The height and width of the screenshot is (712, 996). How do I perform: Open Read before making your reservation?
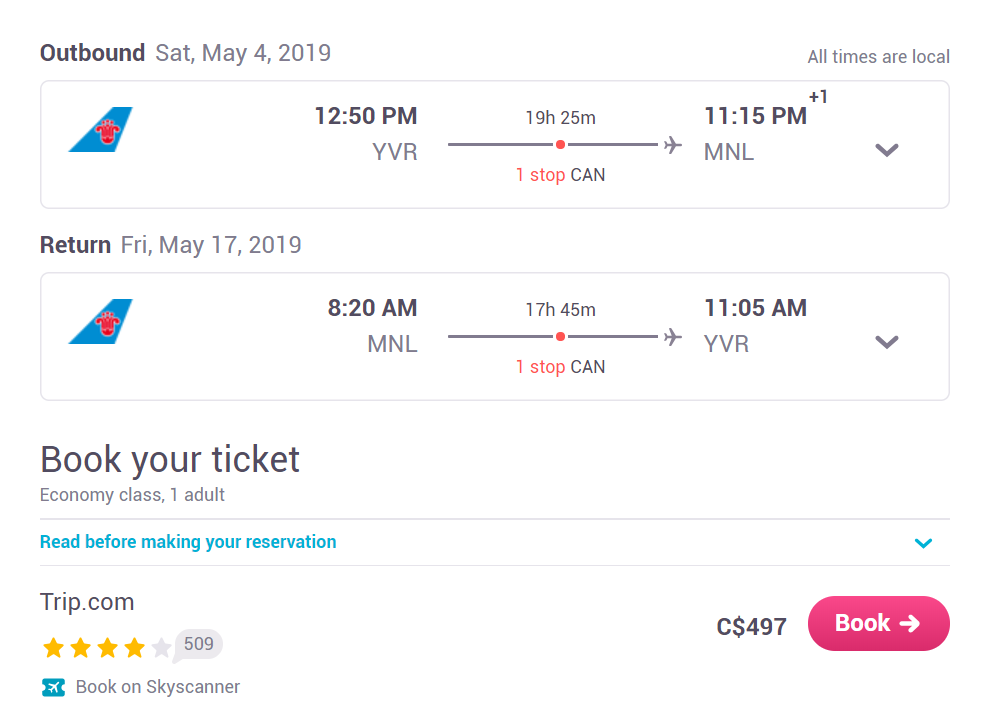coord(188,542)
